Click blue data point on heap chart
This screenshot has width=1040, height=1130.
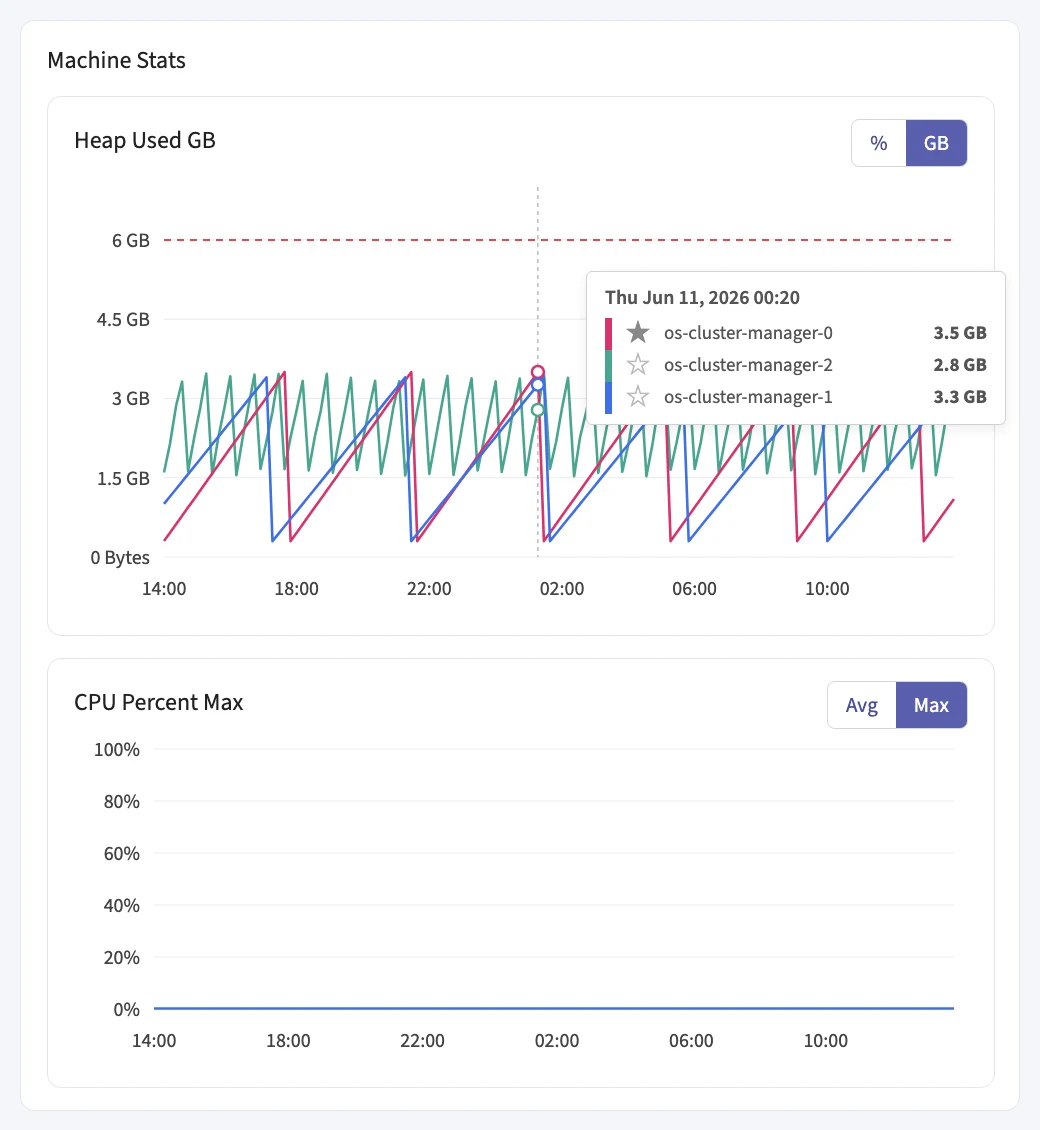[538, 385]
